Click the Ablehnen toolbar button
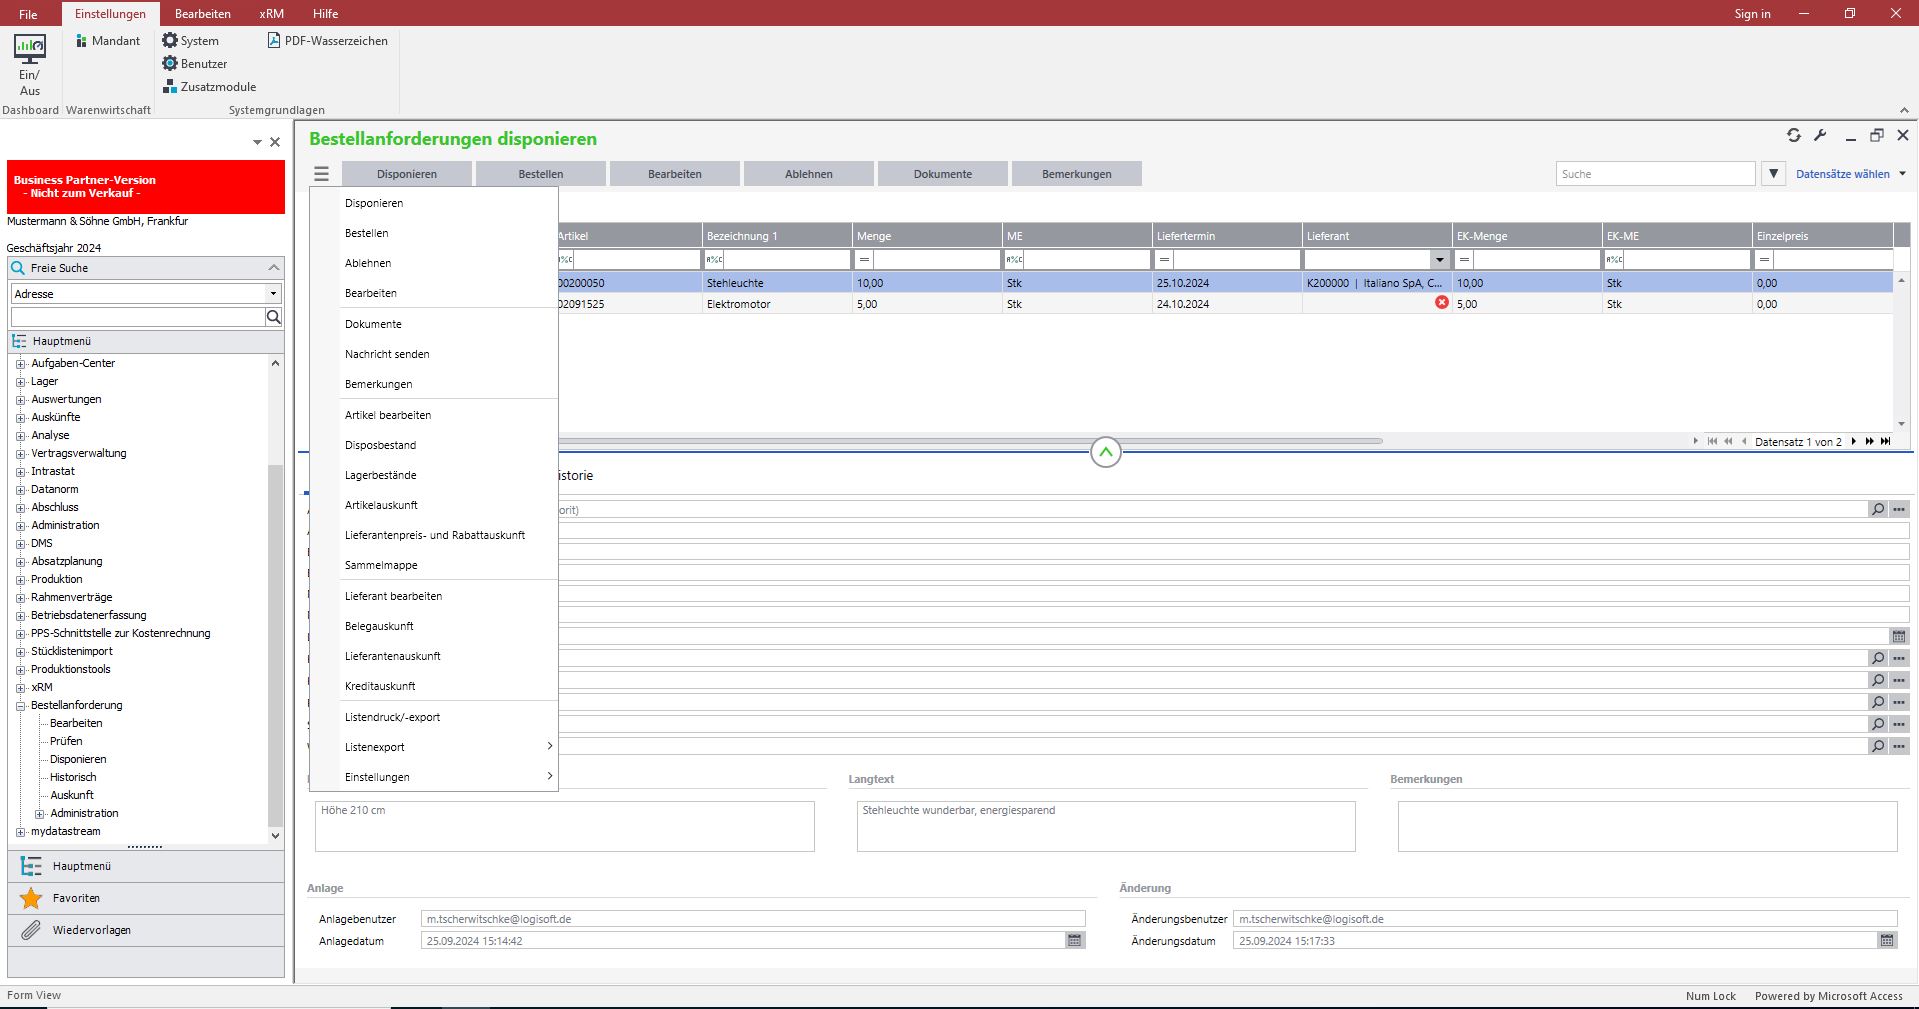Image resolution: width=1919 pixels, height=1009 pixels. [x=809, y=174]
